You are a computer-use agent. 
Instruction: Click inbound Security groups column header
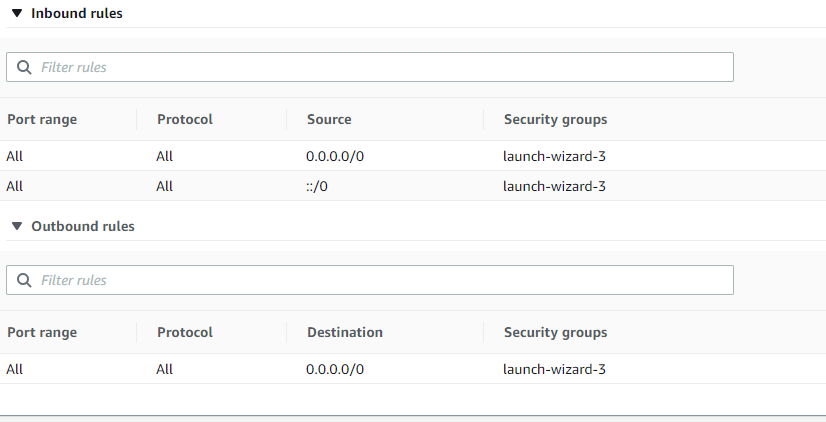point(555,120)
